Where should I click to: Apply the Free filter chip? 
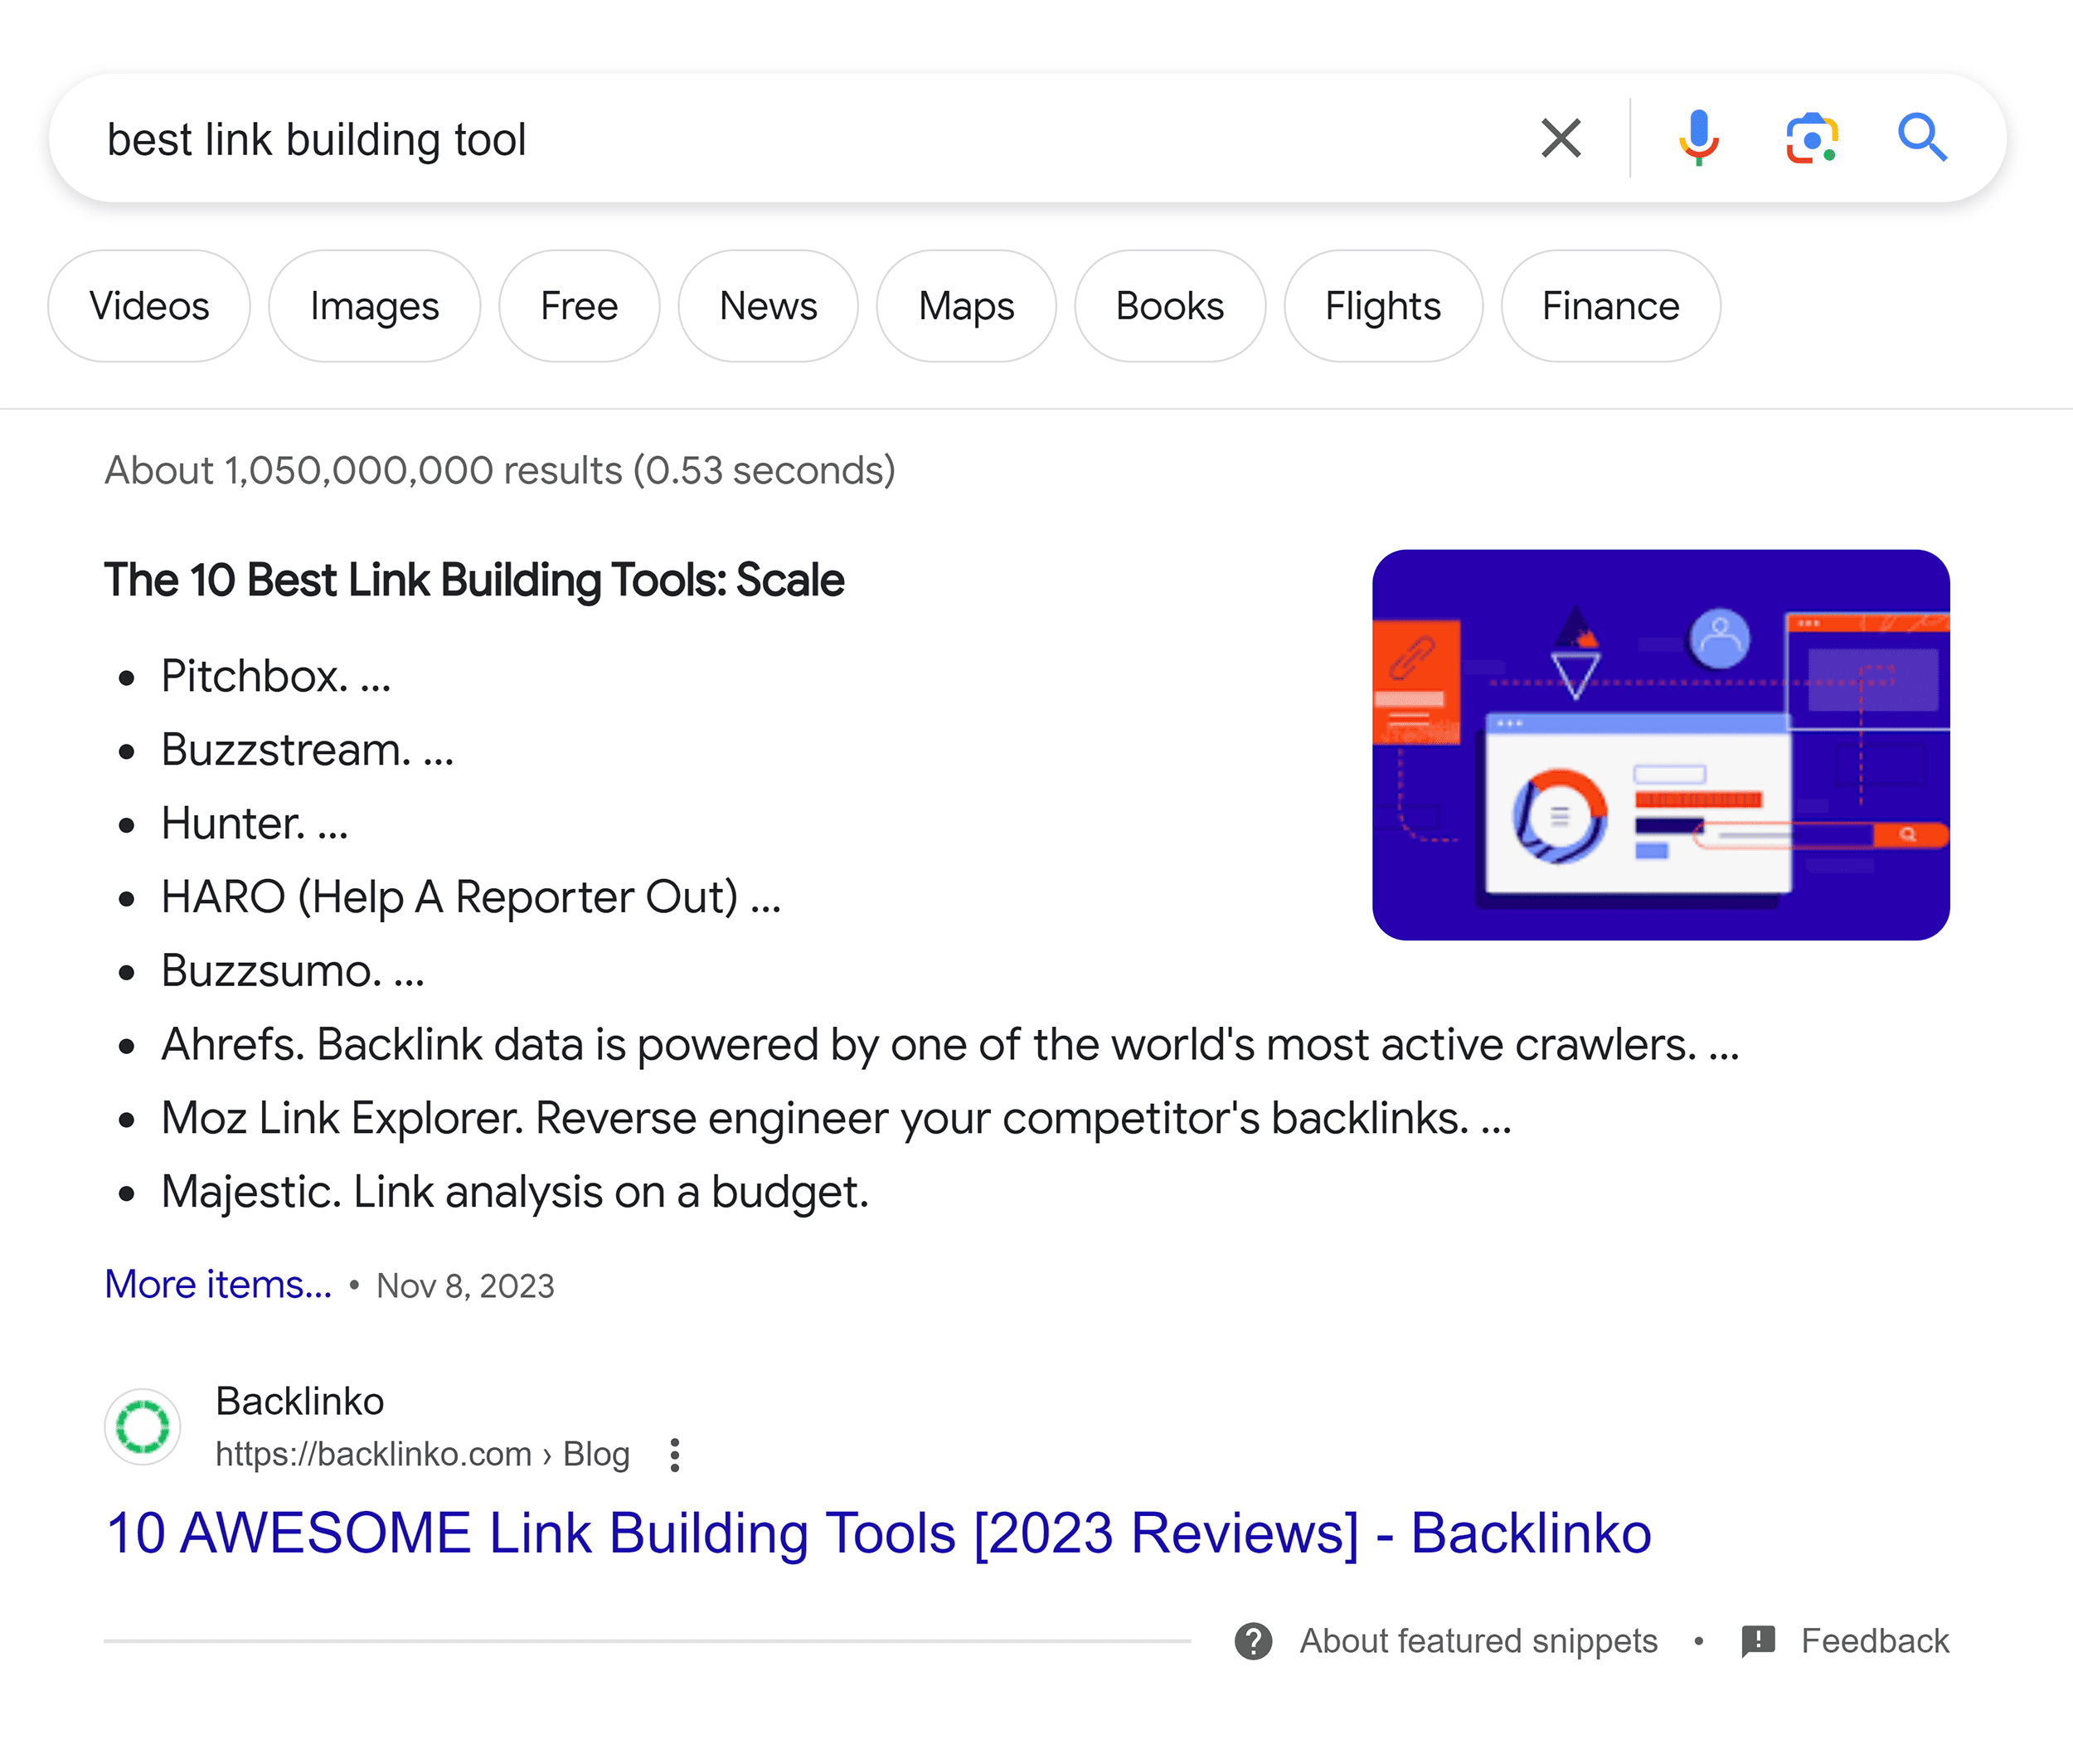(578, 306)
